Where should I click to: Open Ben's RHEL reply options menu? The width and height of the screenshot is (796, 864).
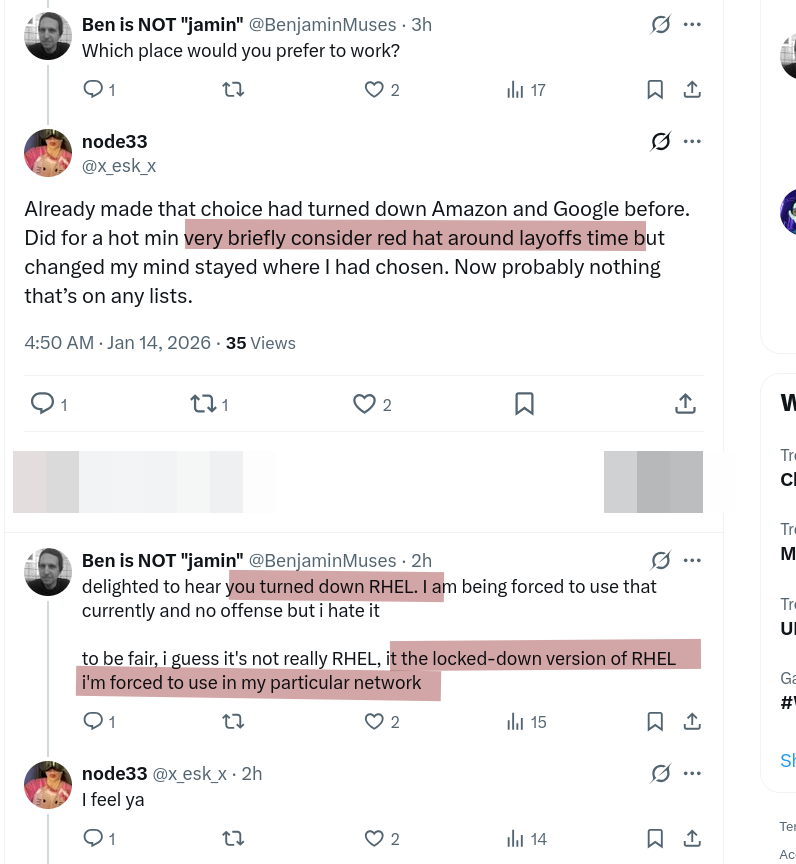692,560
